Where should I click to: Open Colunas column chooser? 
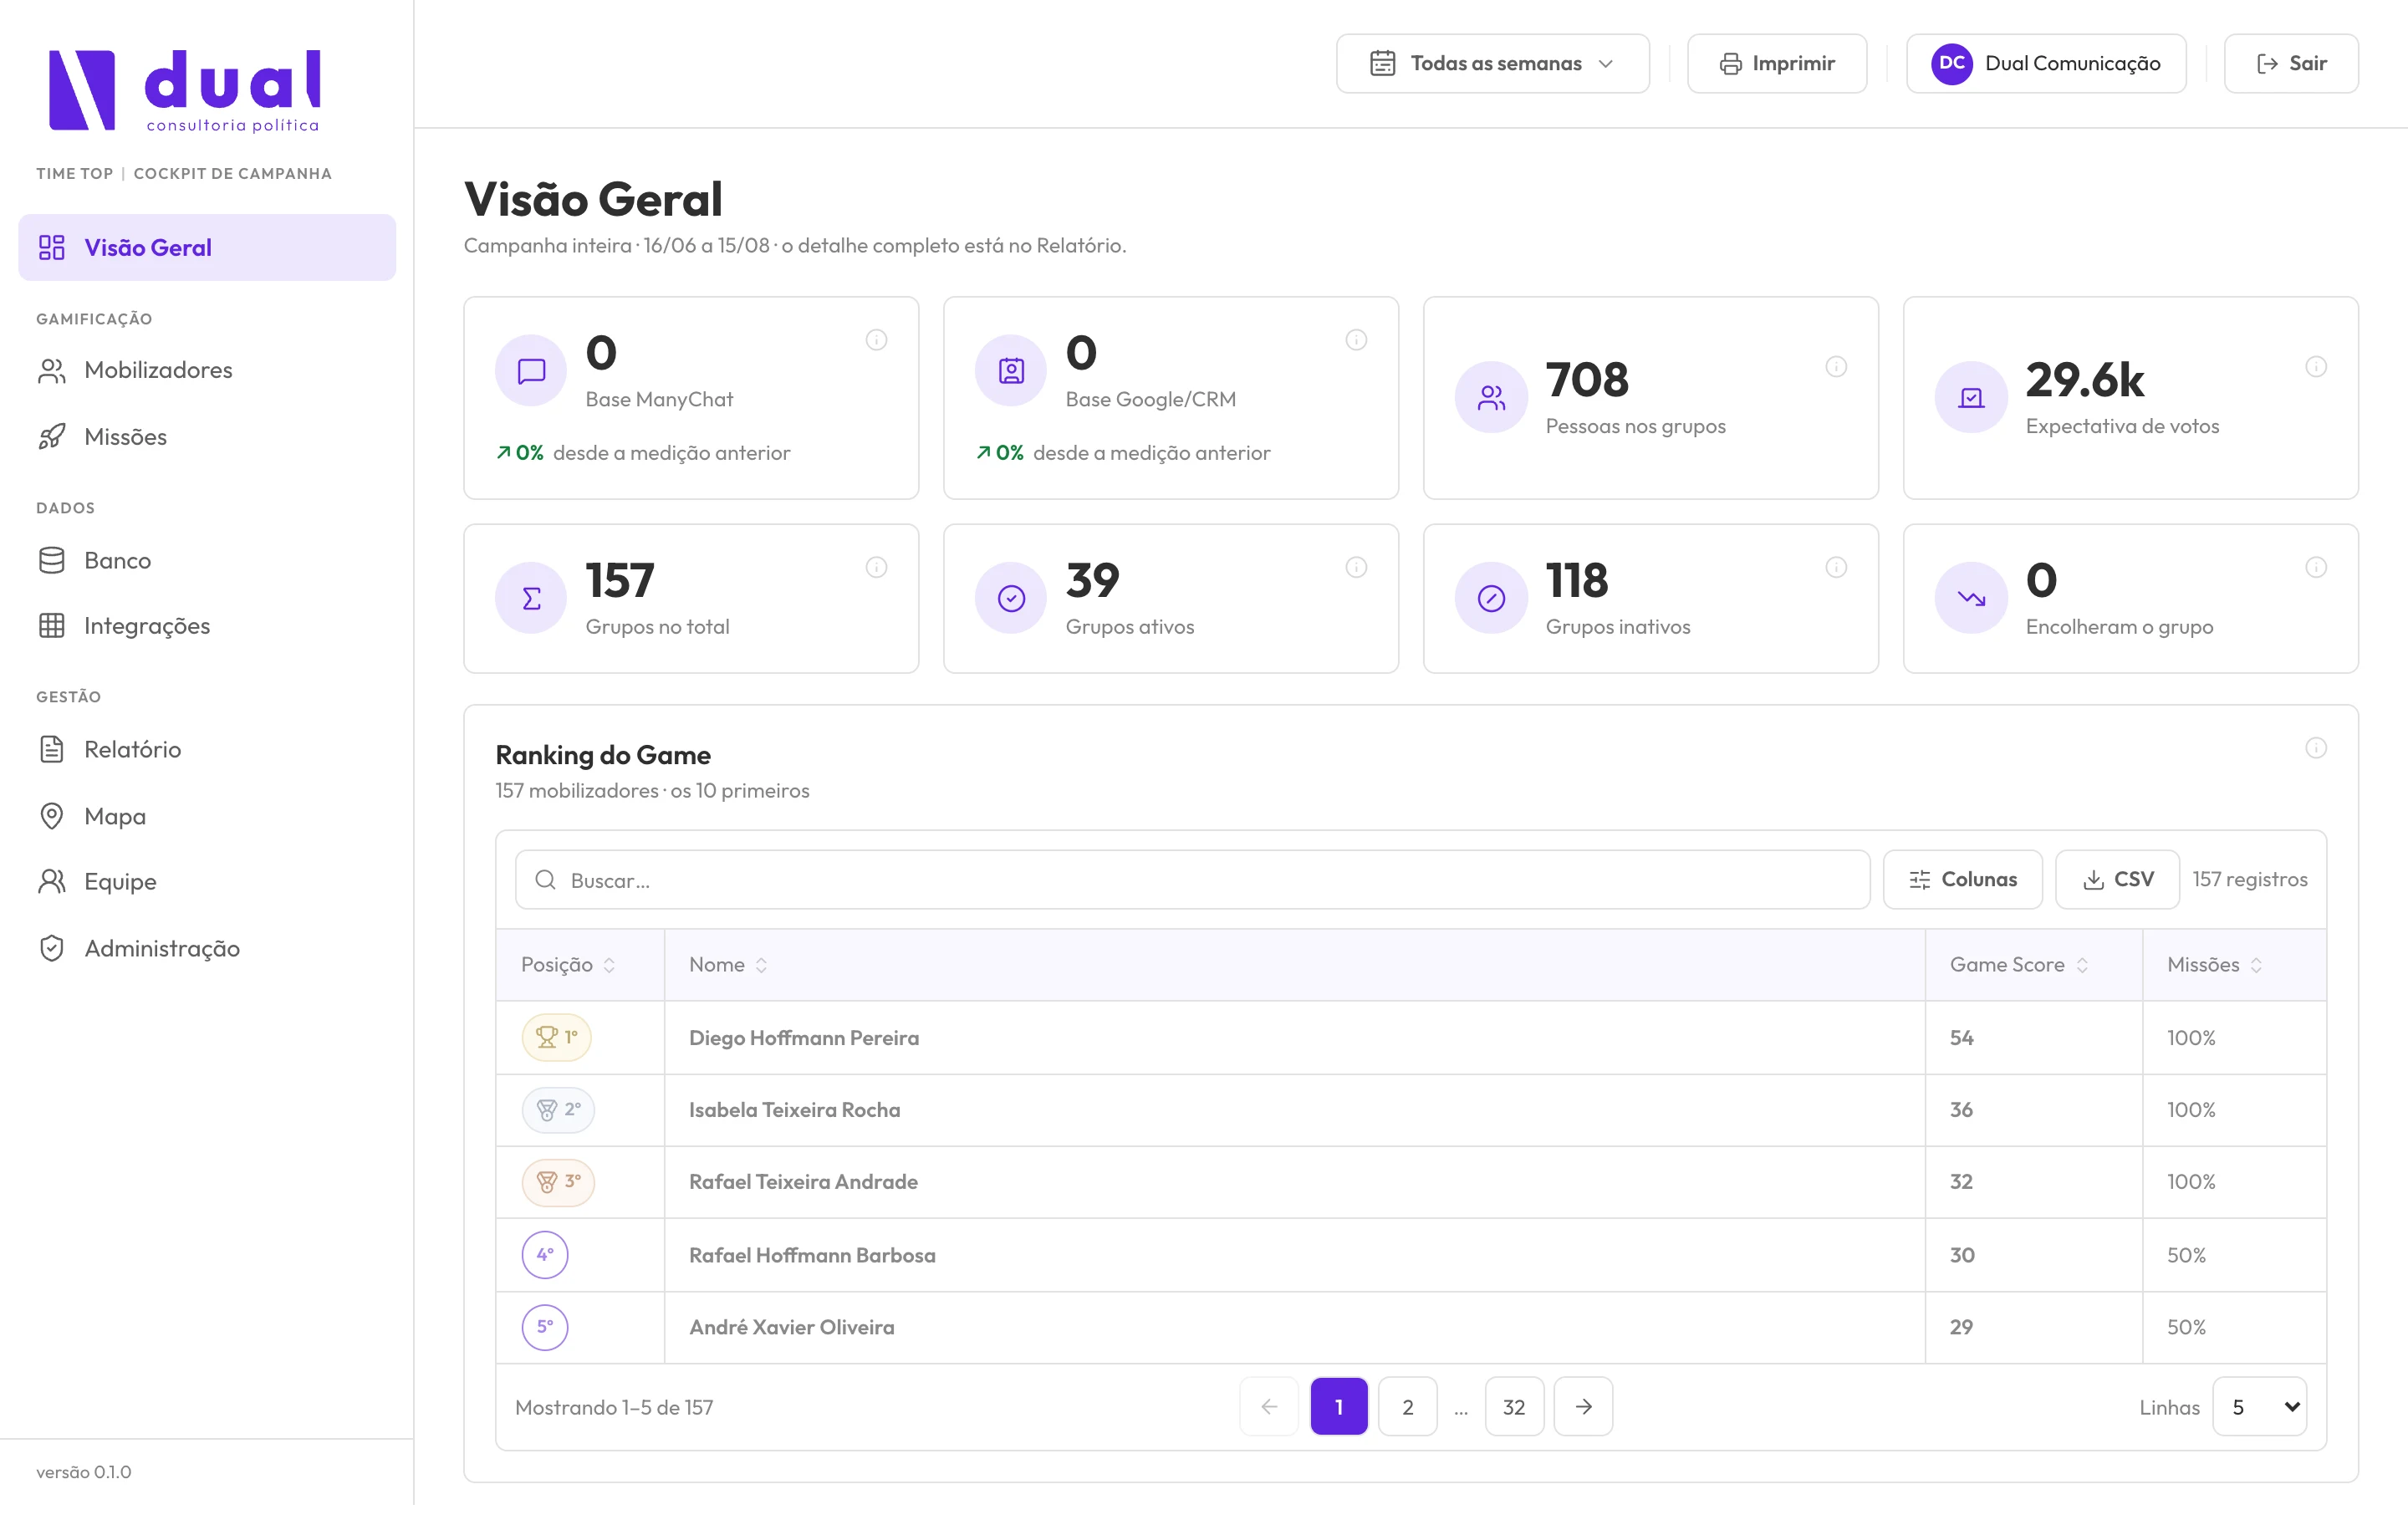(1962, 880)
